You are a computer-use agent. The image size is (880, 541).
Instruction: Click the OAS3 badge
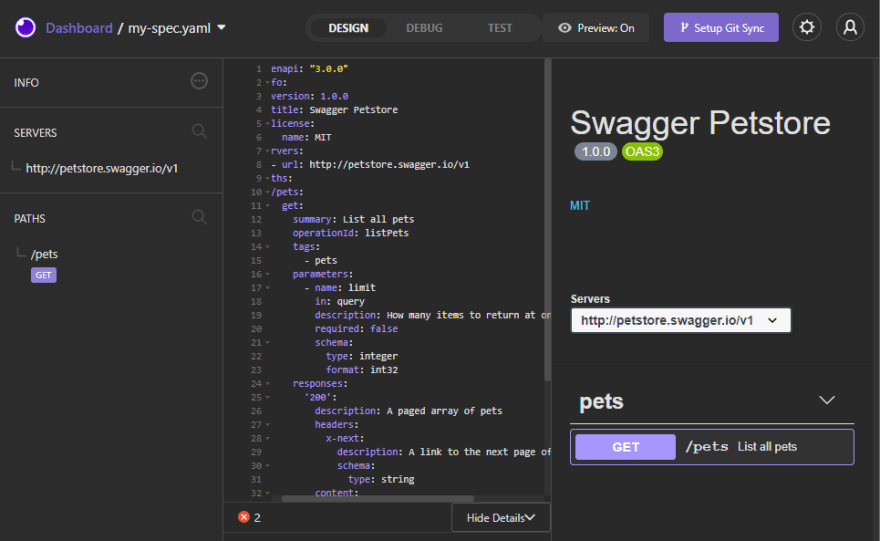[642, 152]
